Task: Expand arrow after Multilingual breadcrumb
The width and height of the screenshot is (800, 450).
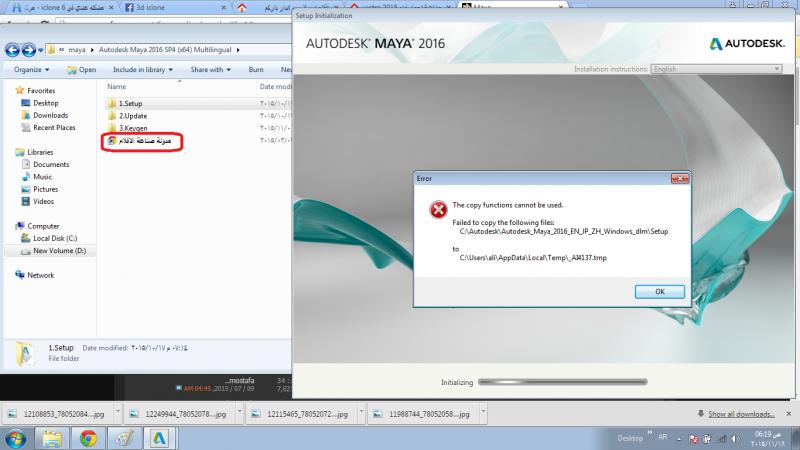Action: coord(238,50)
